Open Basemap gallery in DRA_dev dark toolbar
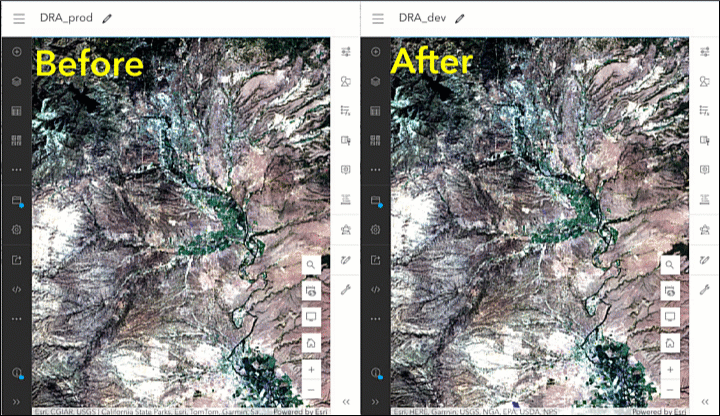This screenshot has height=416, width=720. coord(376,140)
